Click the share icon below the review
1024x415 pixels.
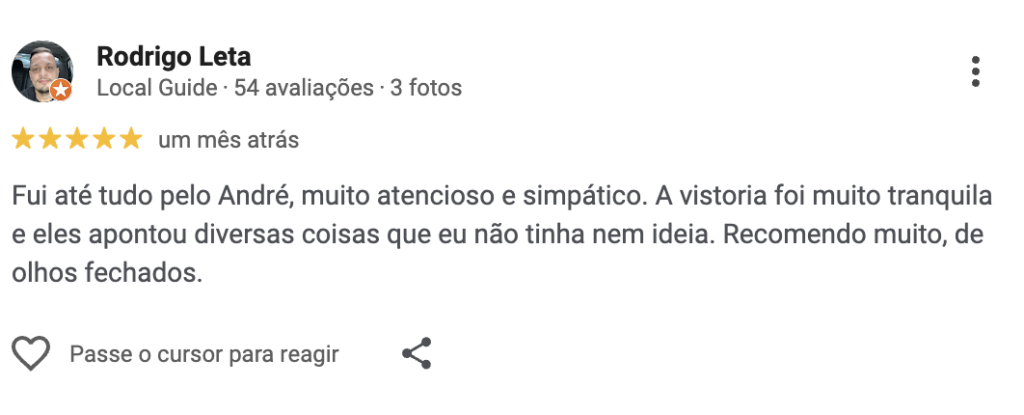tap(416, 354)
